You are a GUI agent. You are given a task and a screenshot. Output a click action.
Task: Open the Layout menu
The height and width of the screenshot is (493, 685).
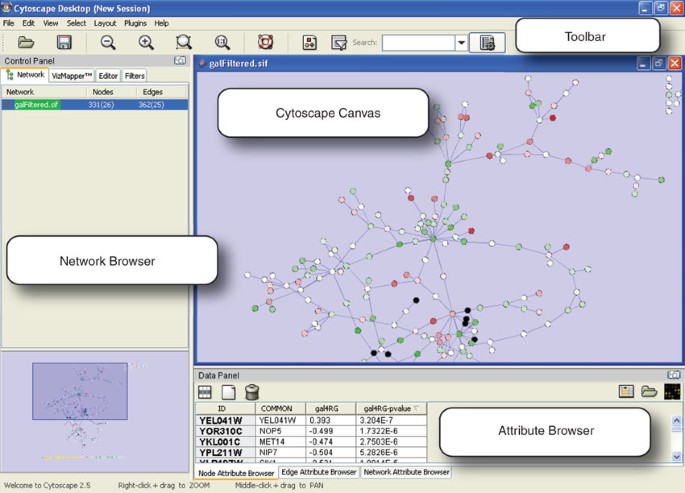click(x=105, y=22)
